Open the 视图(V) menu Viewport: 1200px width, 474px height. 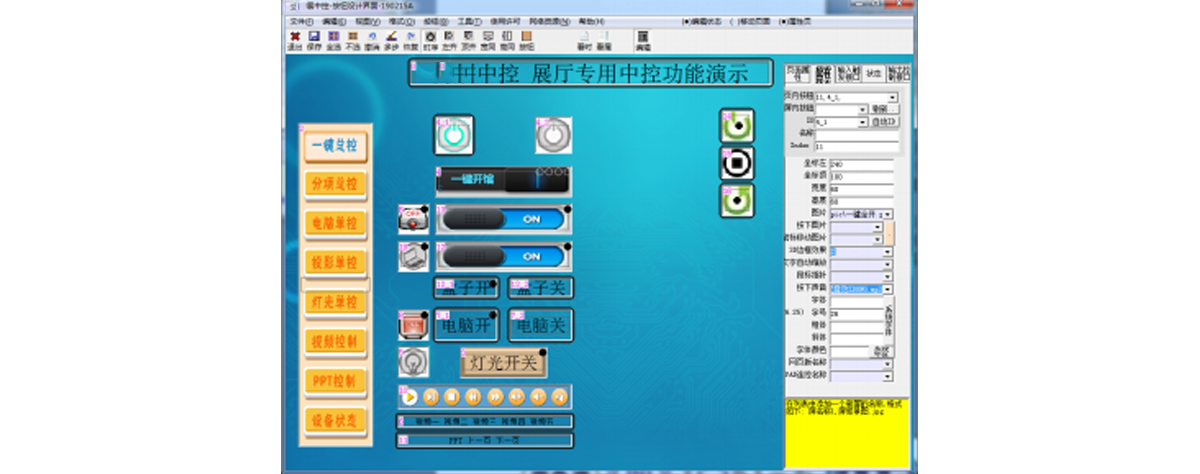coord(367,21)
